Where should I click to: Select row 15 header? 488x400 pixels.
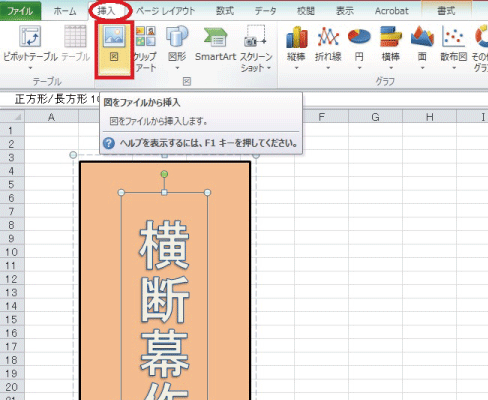(x=12, y=319)
